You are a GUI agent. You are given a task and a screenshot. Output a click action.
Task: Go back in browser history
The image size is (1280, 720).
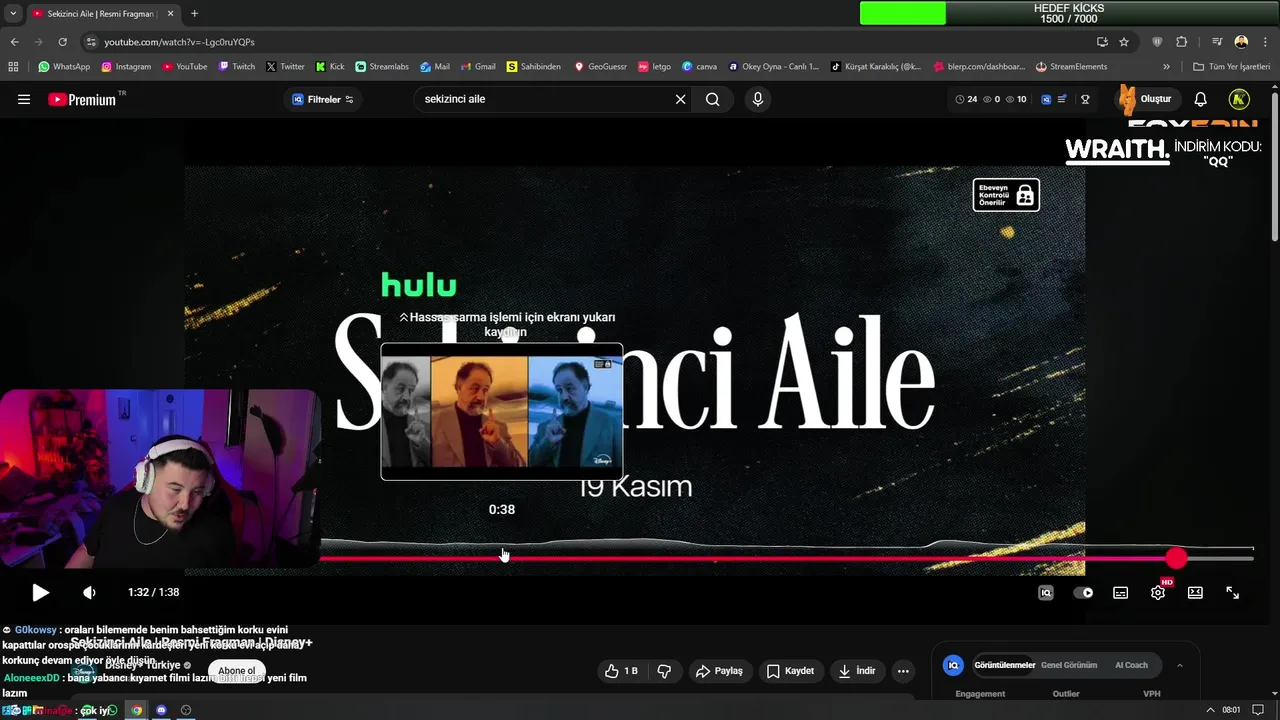tap(14, 42)
